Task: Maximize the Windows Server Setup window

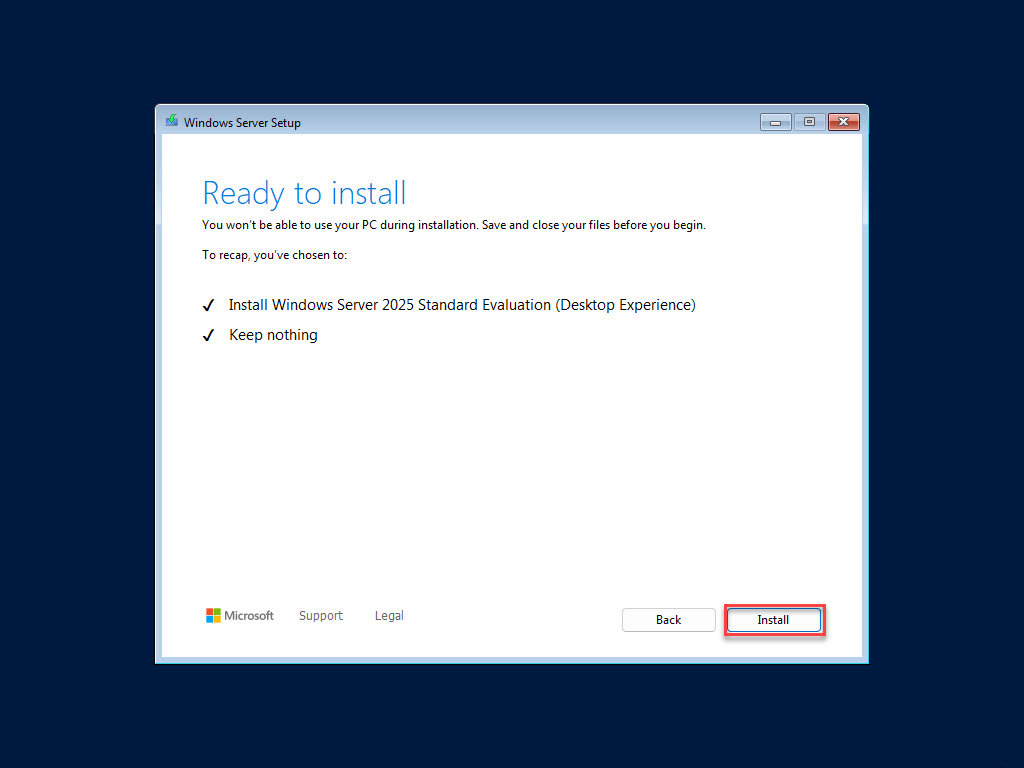Action: (809, 122)
